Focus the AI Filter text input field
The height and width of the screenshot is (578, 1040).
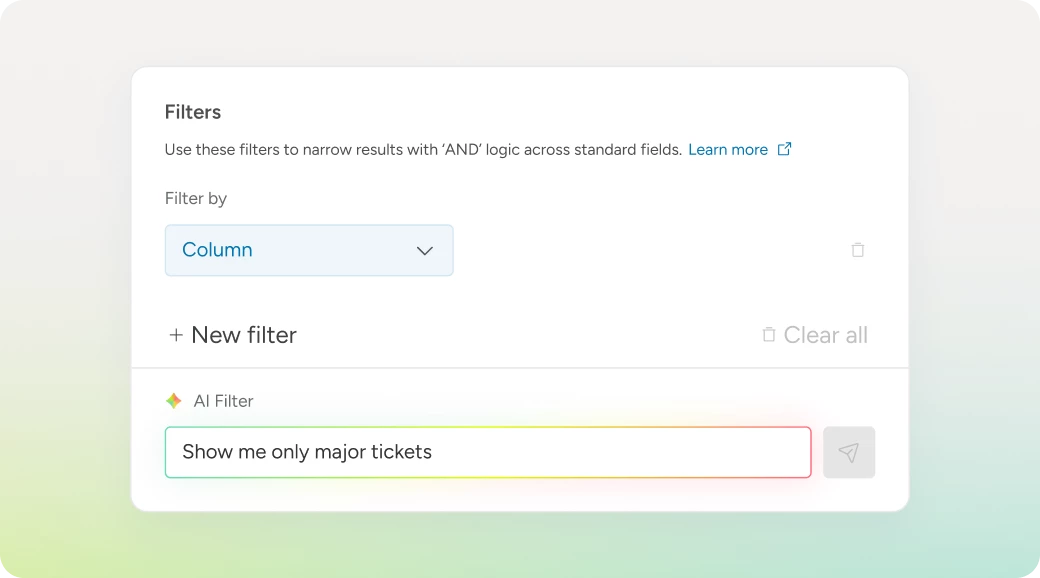(487, 452)
